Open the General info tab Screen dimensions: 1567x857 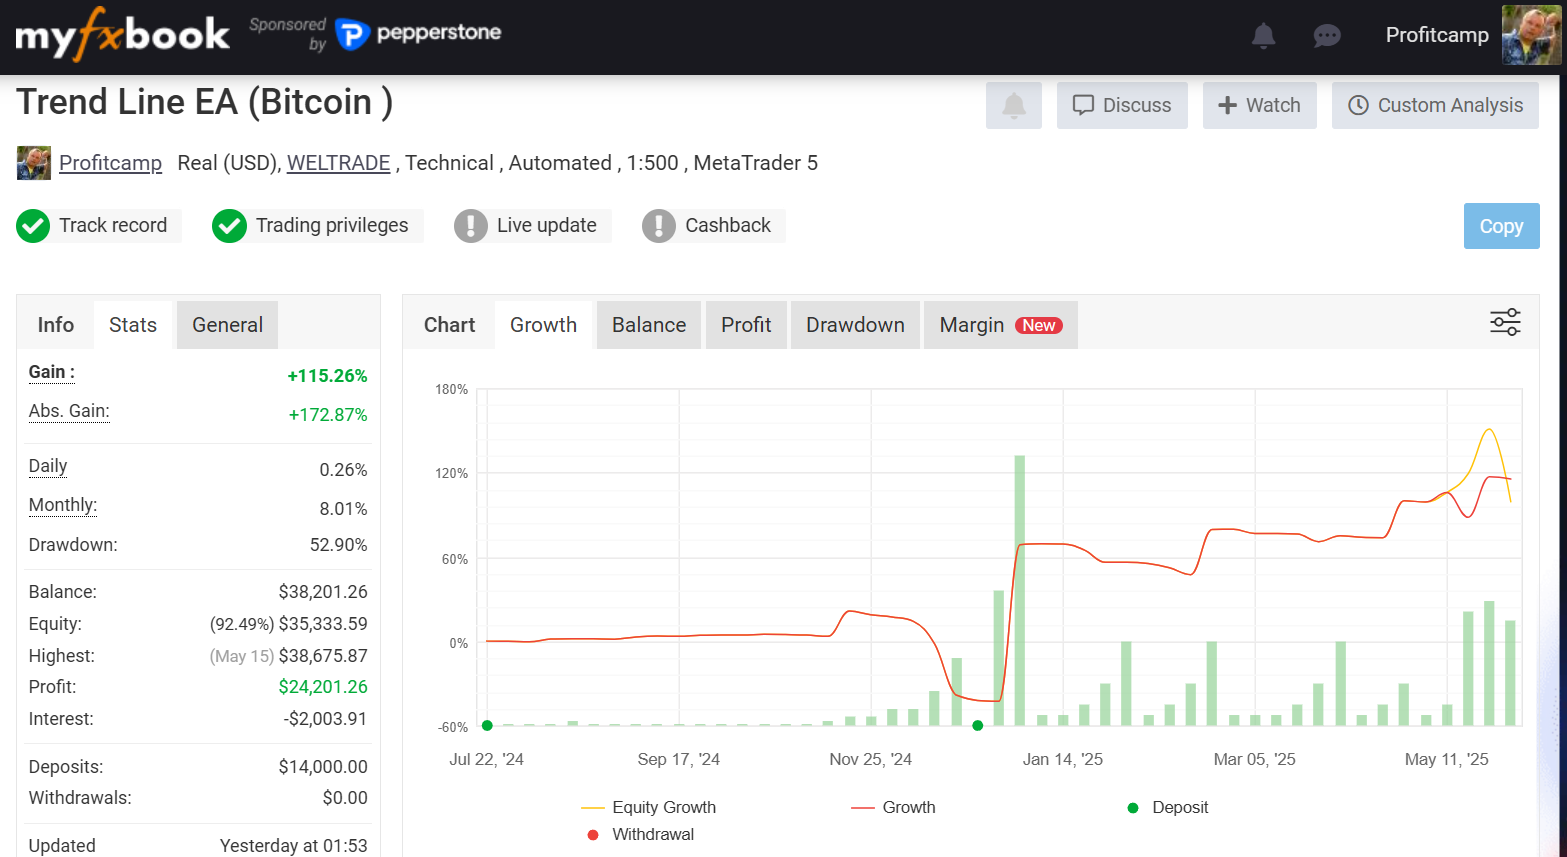point(227,325)
